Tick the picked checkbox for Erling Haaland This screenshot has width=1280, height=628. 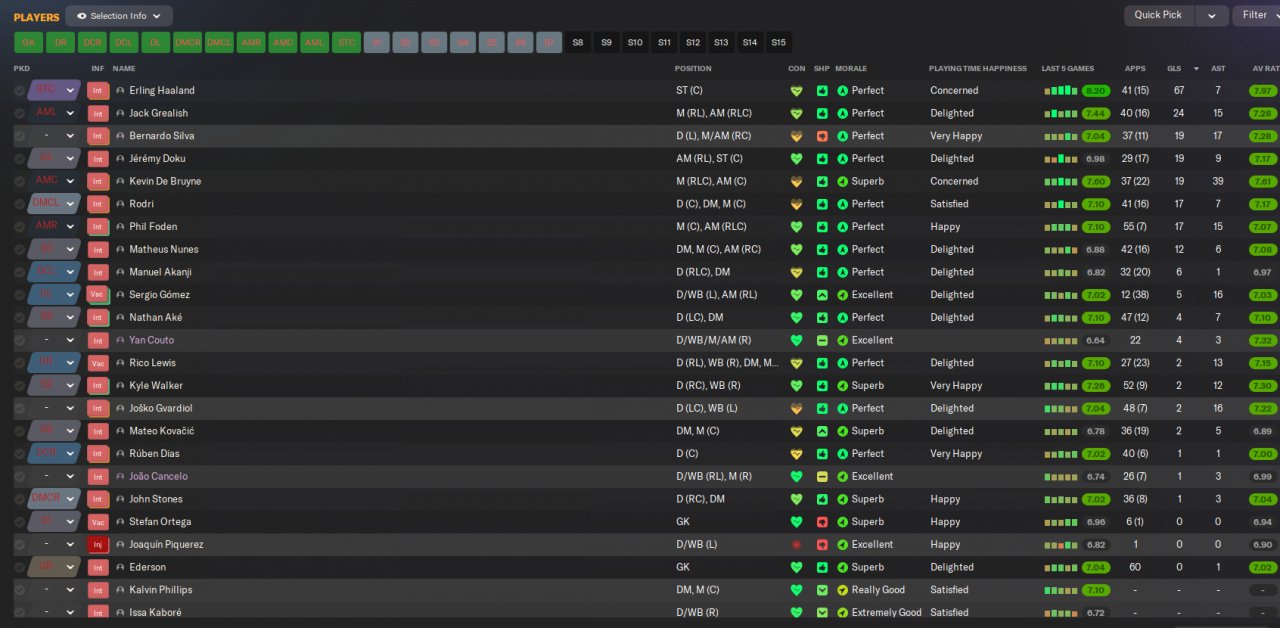(20, 90)
